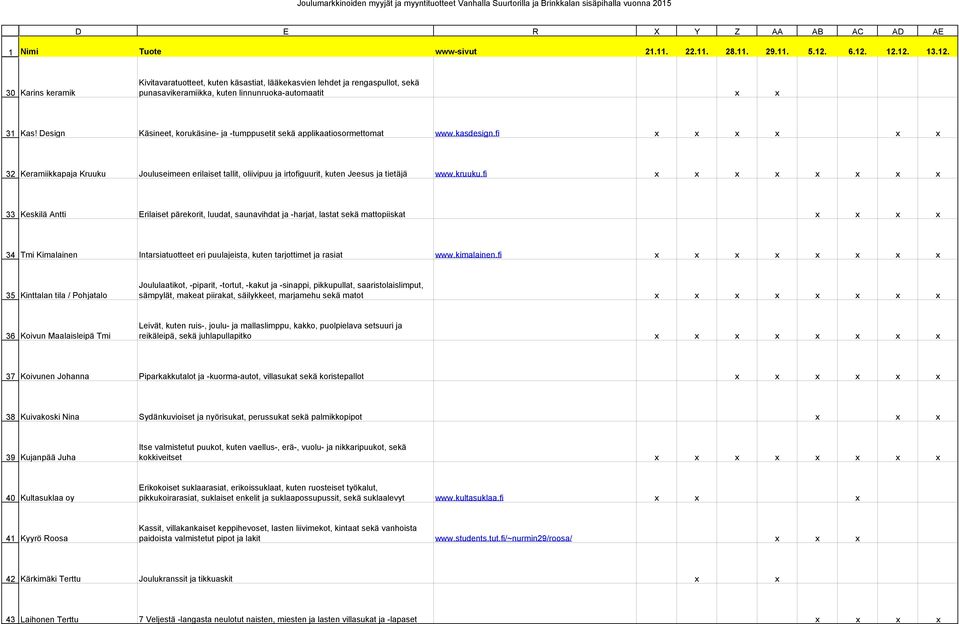The width and height of the screenshot is (959, 624).
Task: Select column AE header
Action: click(938, 31)
